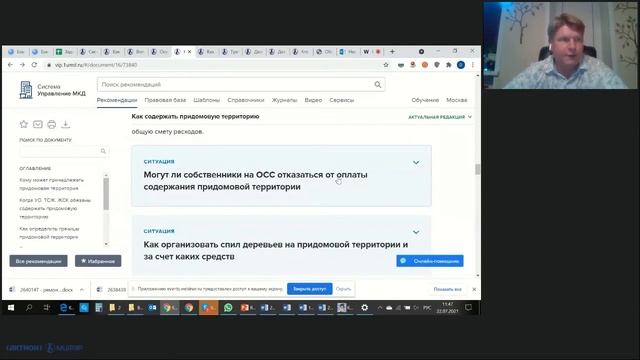
Task: Open a new browser tab with the plus
Action: click(x=392, y=51)
